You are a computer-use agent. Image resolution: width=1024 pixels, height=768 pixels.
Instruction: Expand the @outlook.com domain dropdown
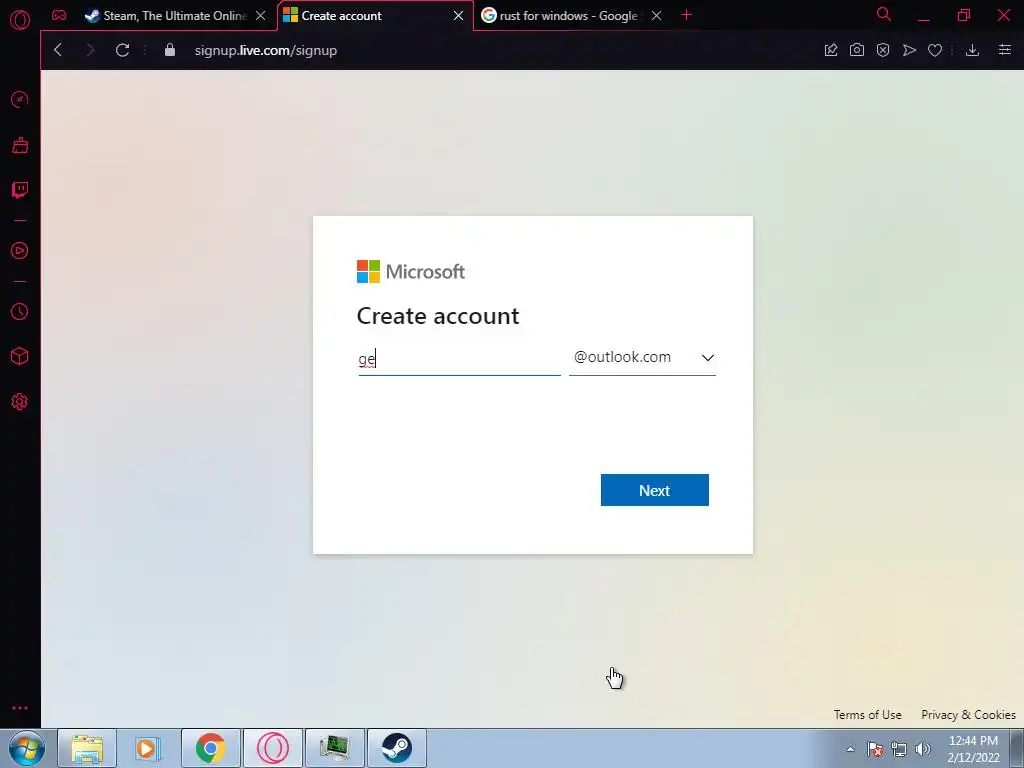(x=643, y=357)
